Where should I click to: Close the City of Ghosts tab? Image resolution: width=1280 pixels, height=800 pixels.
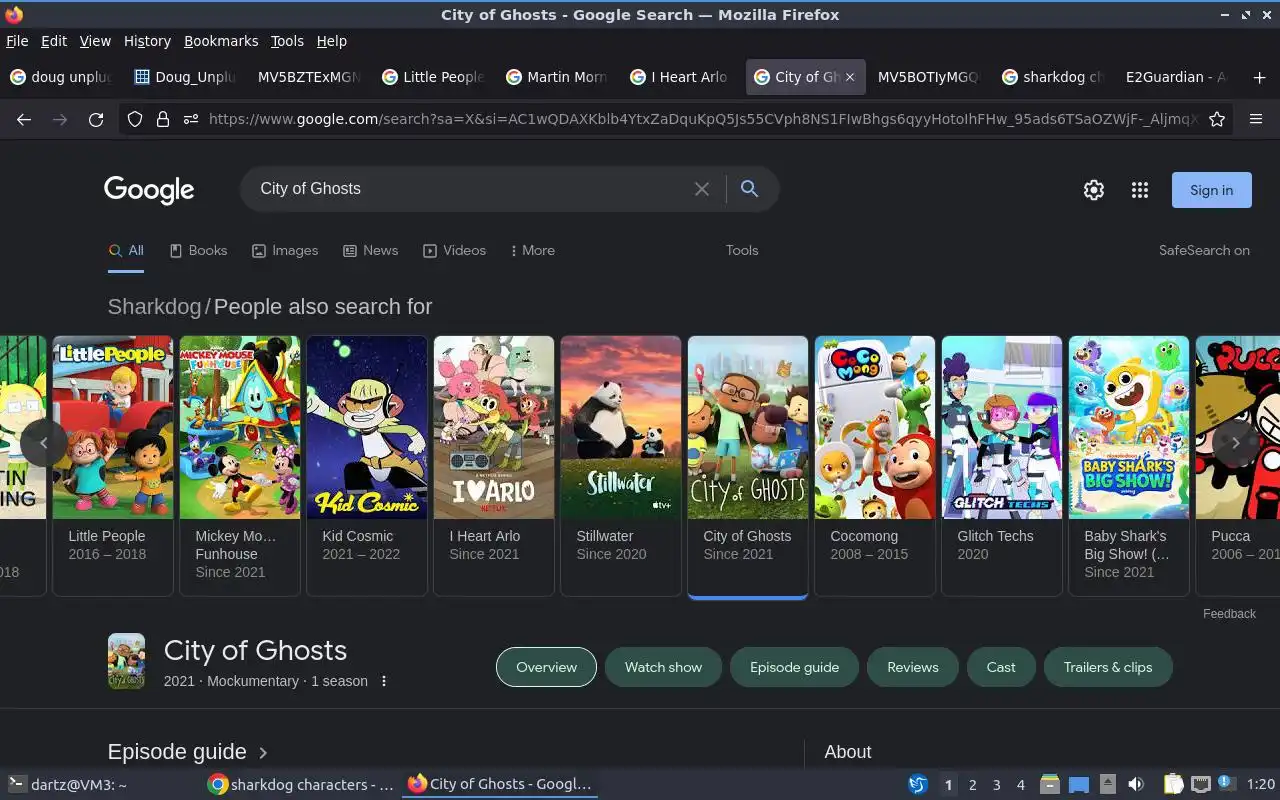(x=850, y=77)
